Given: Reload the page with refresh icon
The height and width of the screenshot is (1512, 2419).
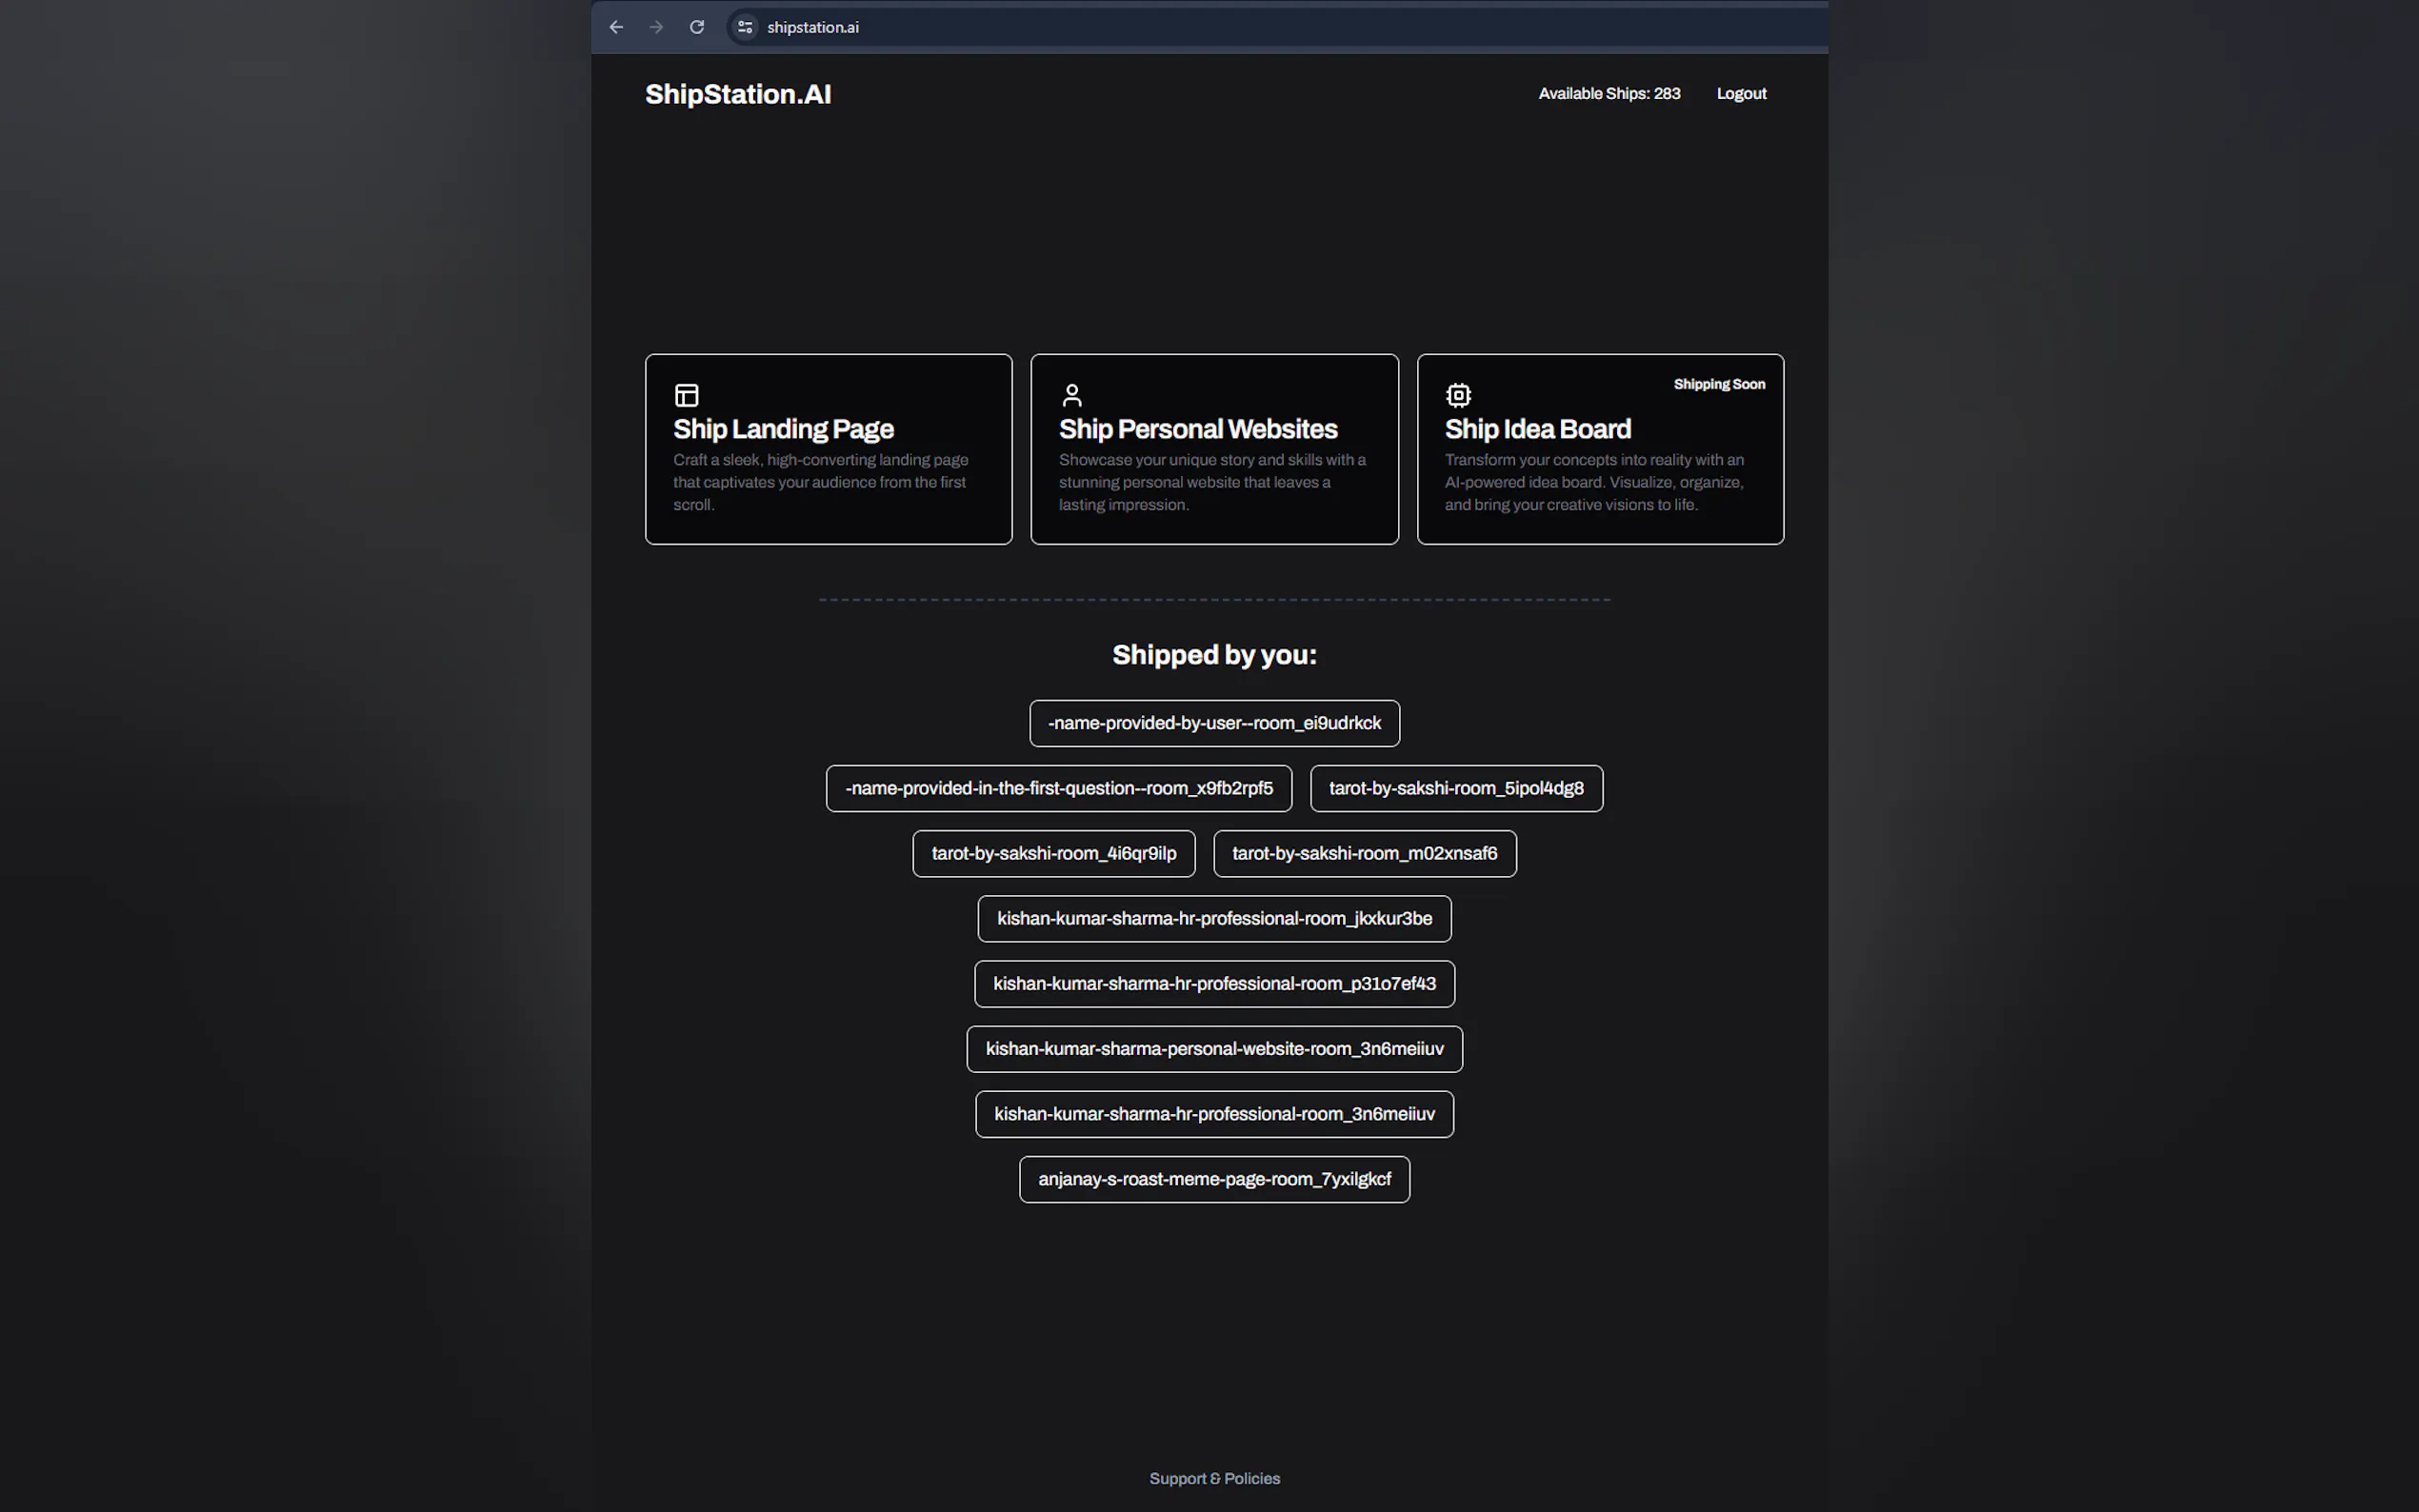Looking at the screenshot, I should tap(697, 27).
